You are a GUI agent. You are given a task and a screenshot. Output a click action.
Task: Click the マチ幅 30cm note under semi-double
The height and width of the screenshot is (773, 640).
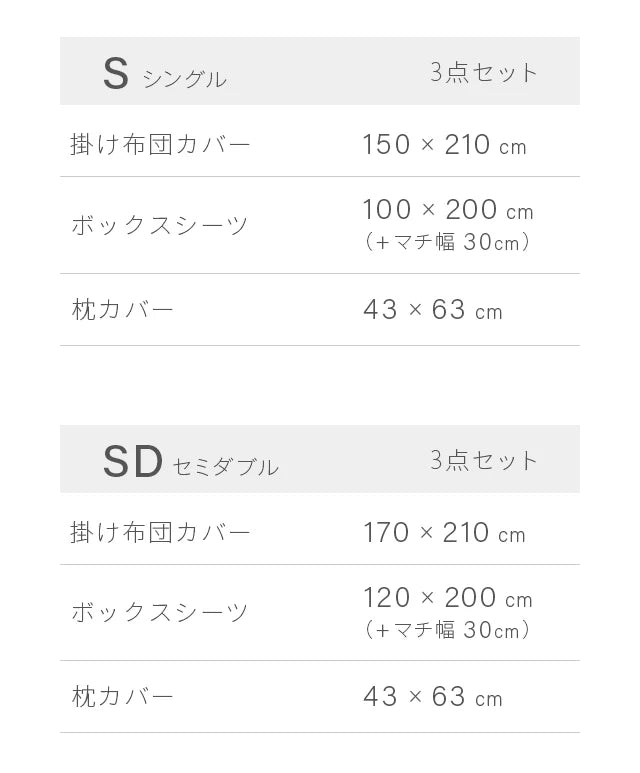(x=447, y=630)
